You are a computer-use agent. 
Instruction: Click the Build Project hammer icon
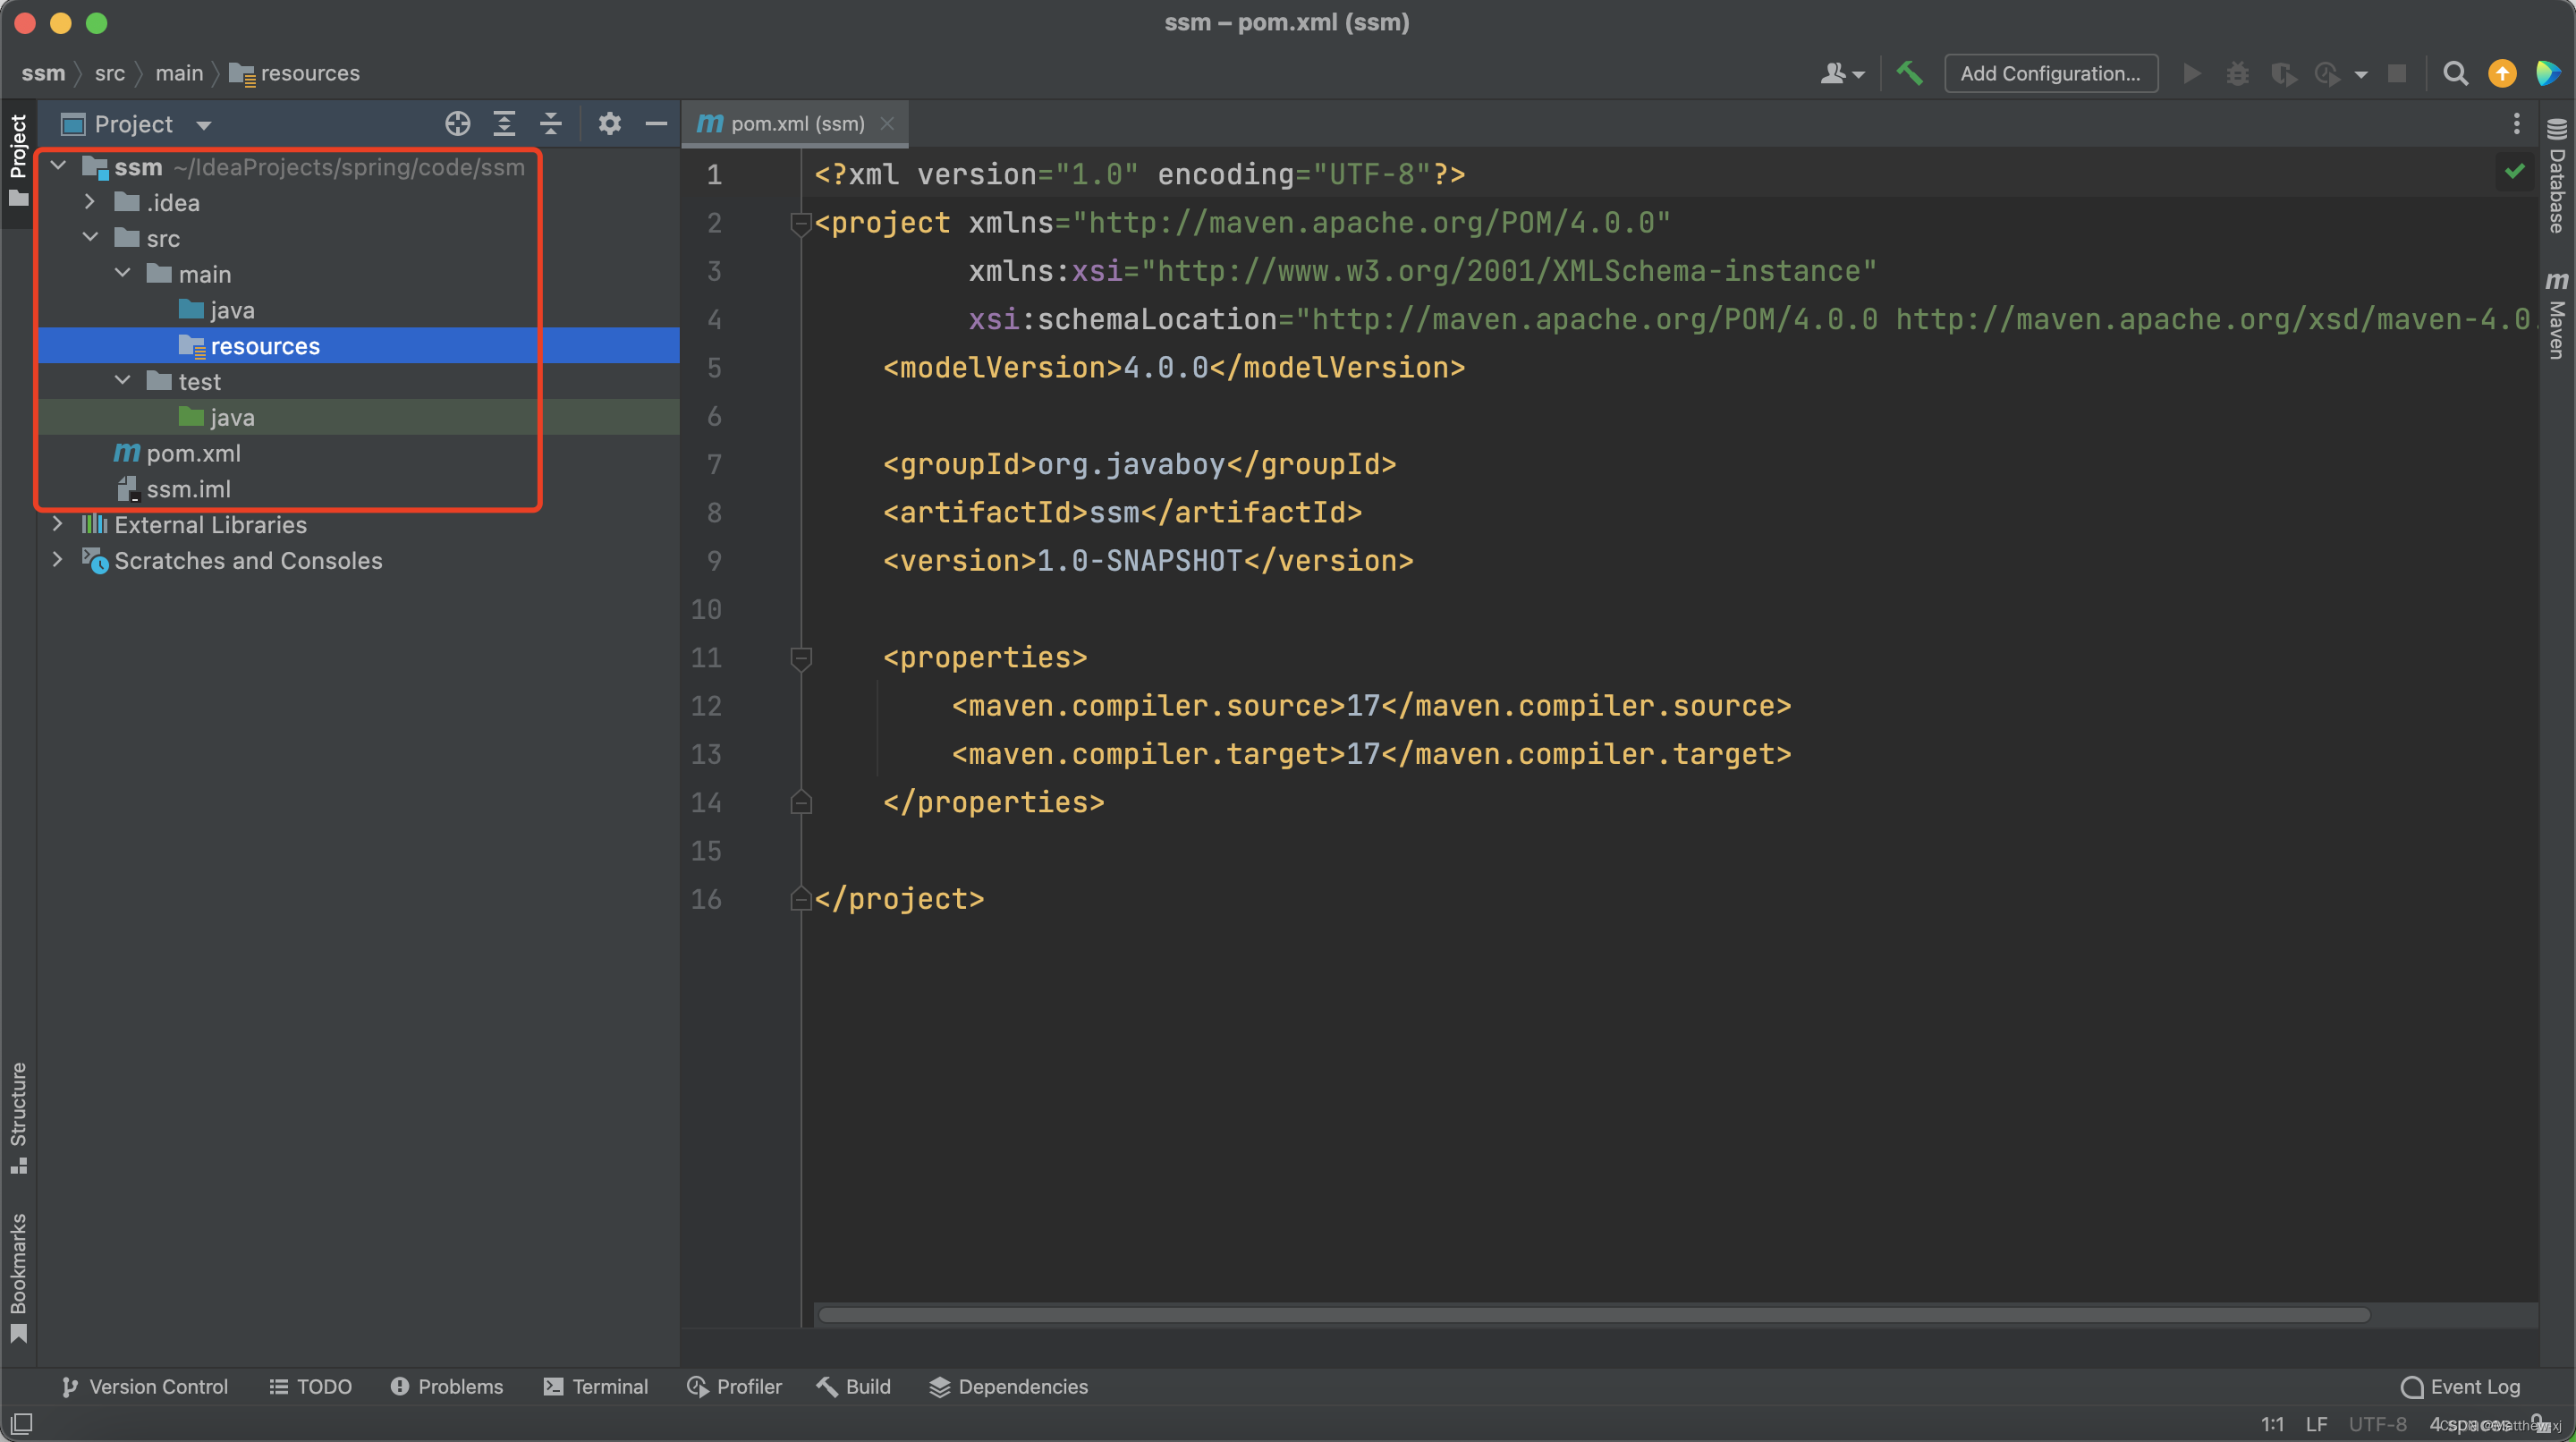(1909, 73)
